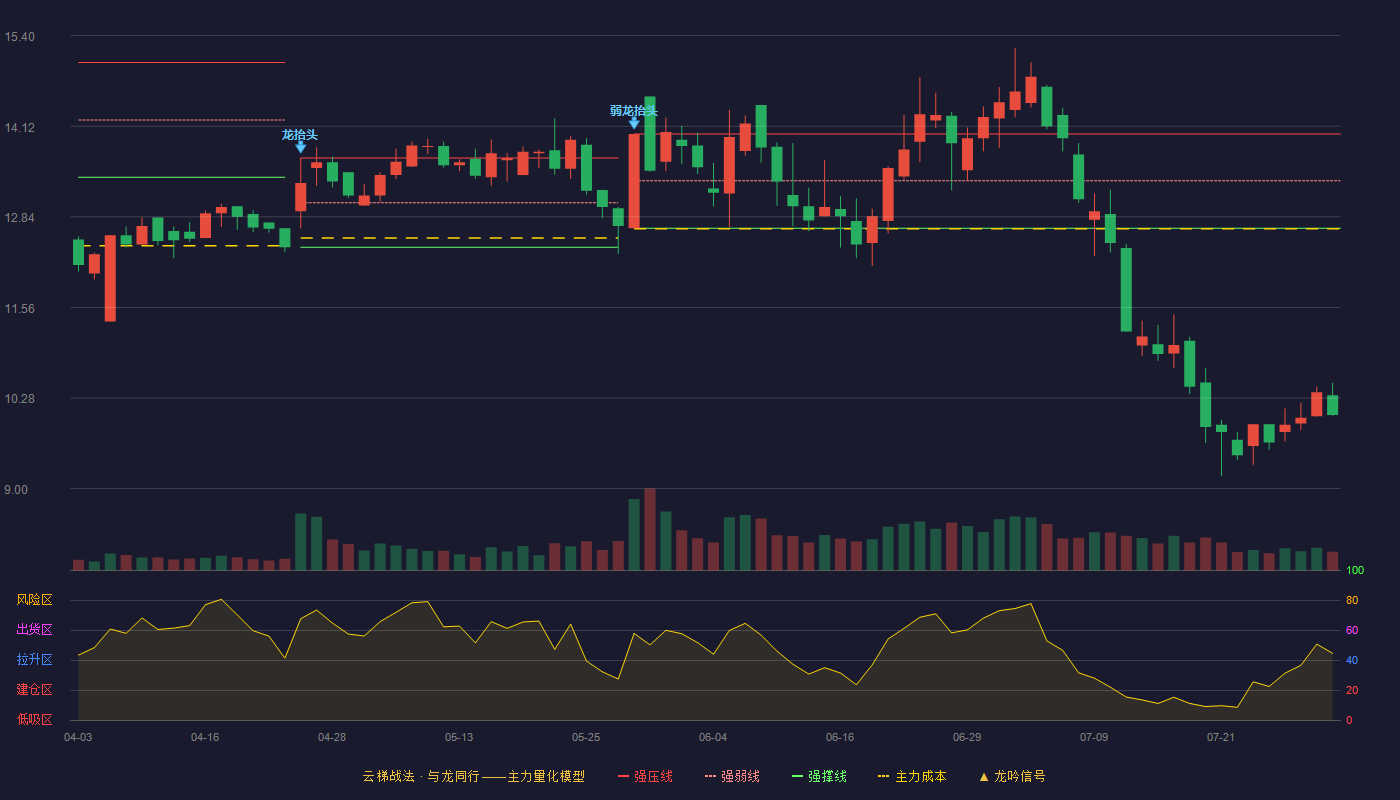The height and width of the screenshot is (800, 1400).
Task: Click the 04-28 date axis label
Action: point(332,737)
